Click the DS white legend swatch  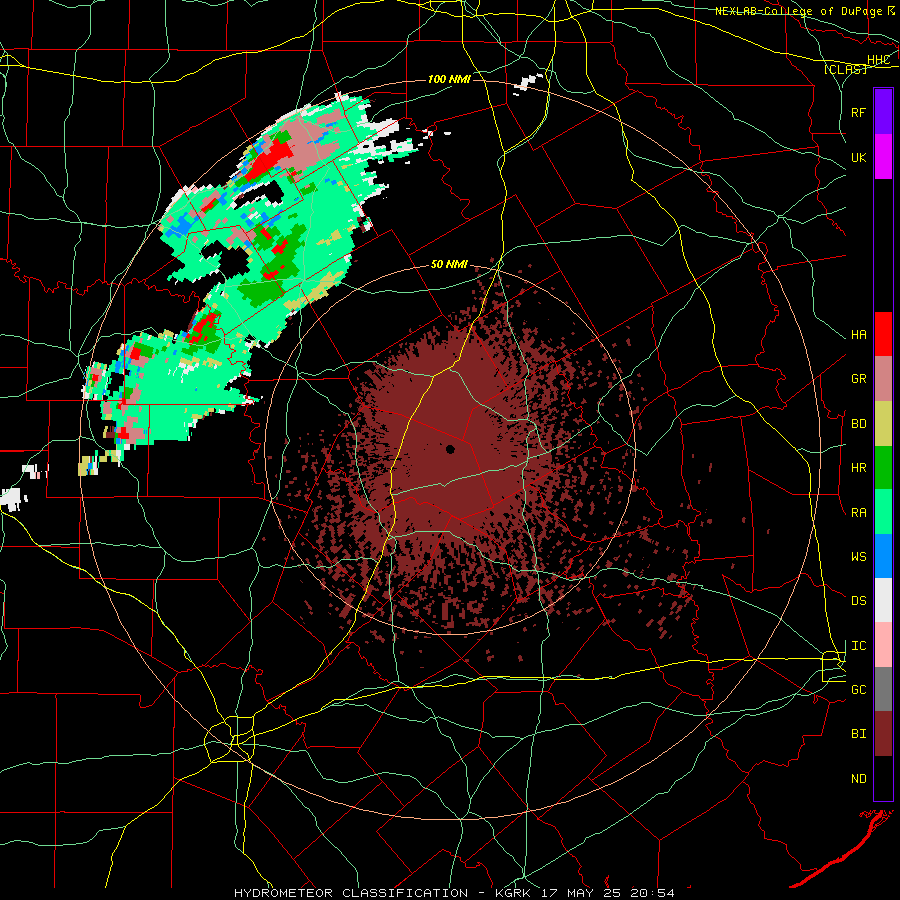pos(883,600)
